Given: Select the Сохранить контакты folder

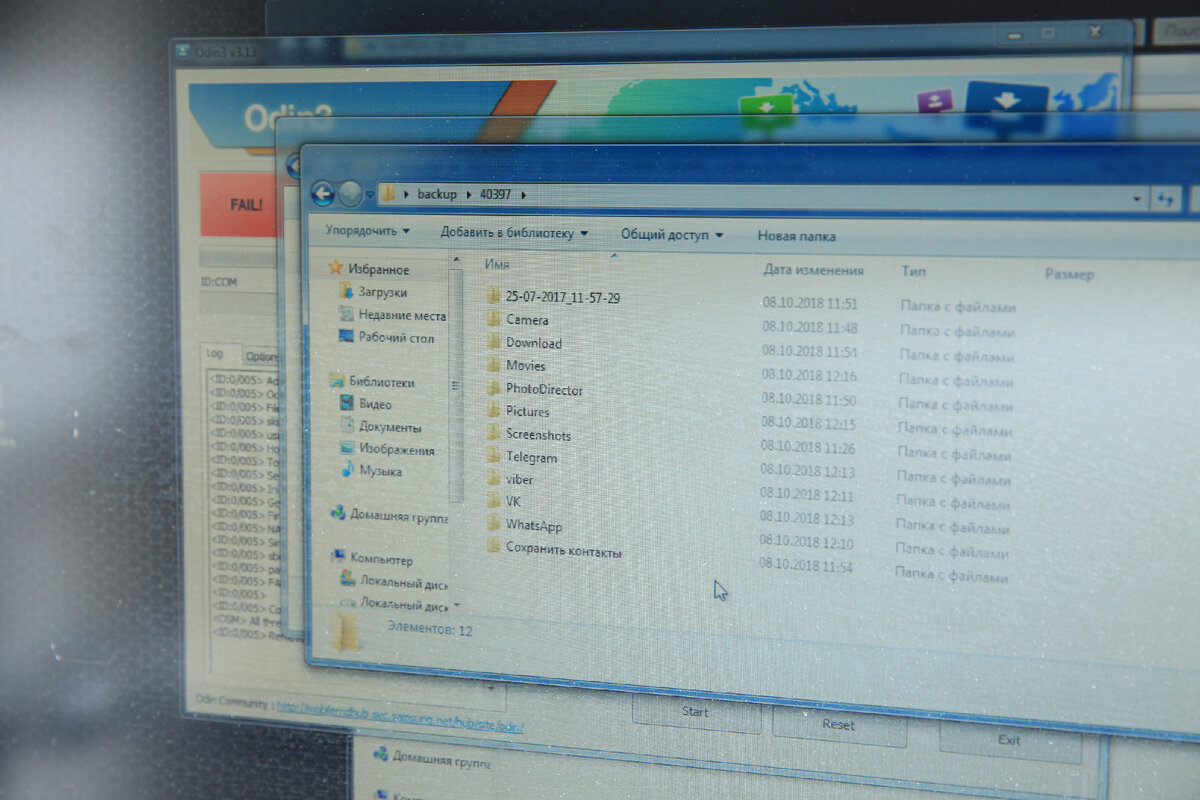Looking at the screenshot, I should [x=554, y=550].
